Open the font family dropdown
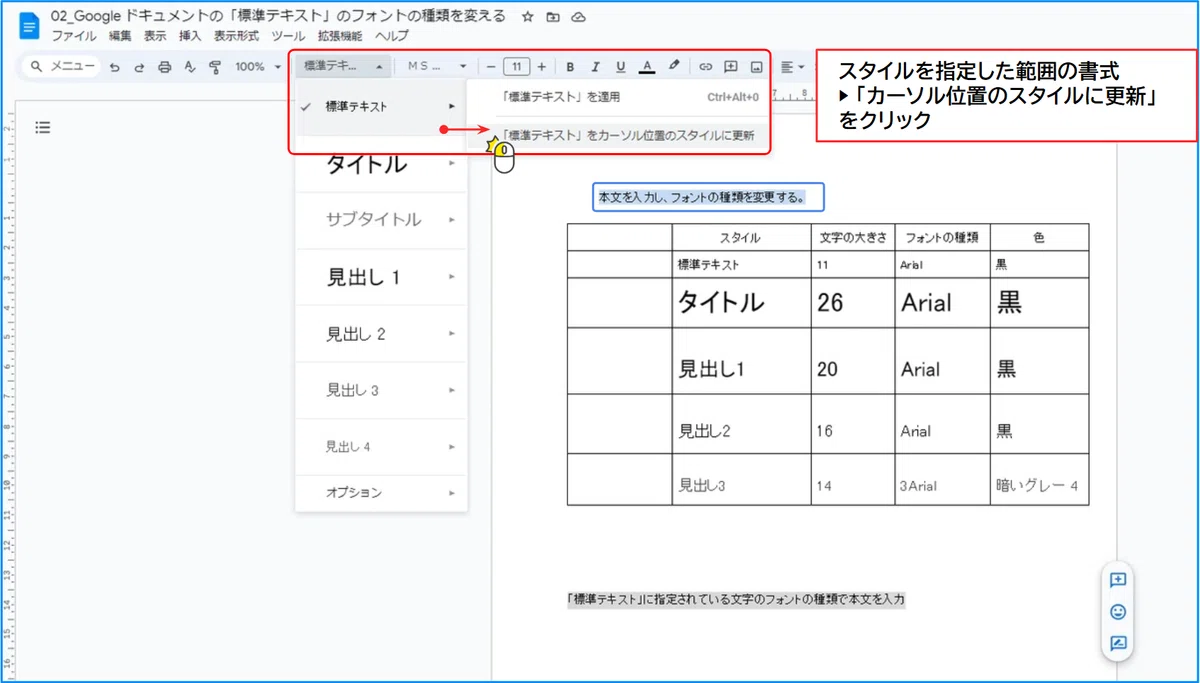The height and width of the screenshot is (683, 1200). pyautogui.click(x=436, y=67)
